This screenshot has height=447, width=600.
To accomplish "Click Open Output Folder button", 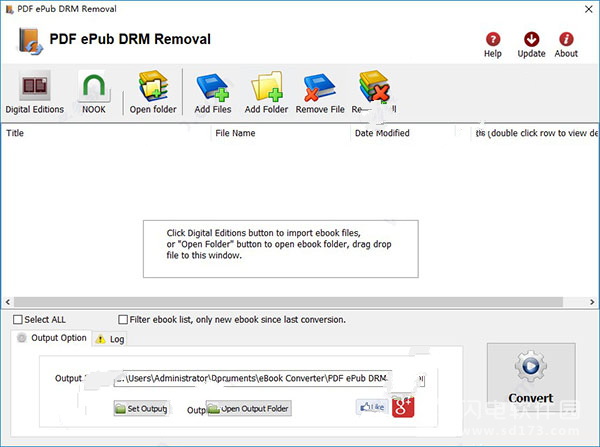I will point(249,408).
